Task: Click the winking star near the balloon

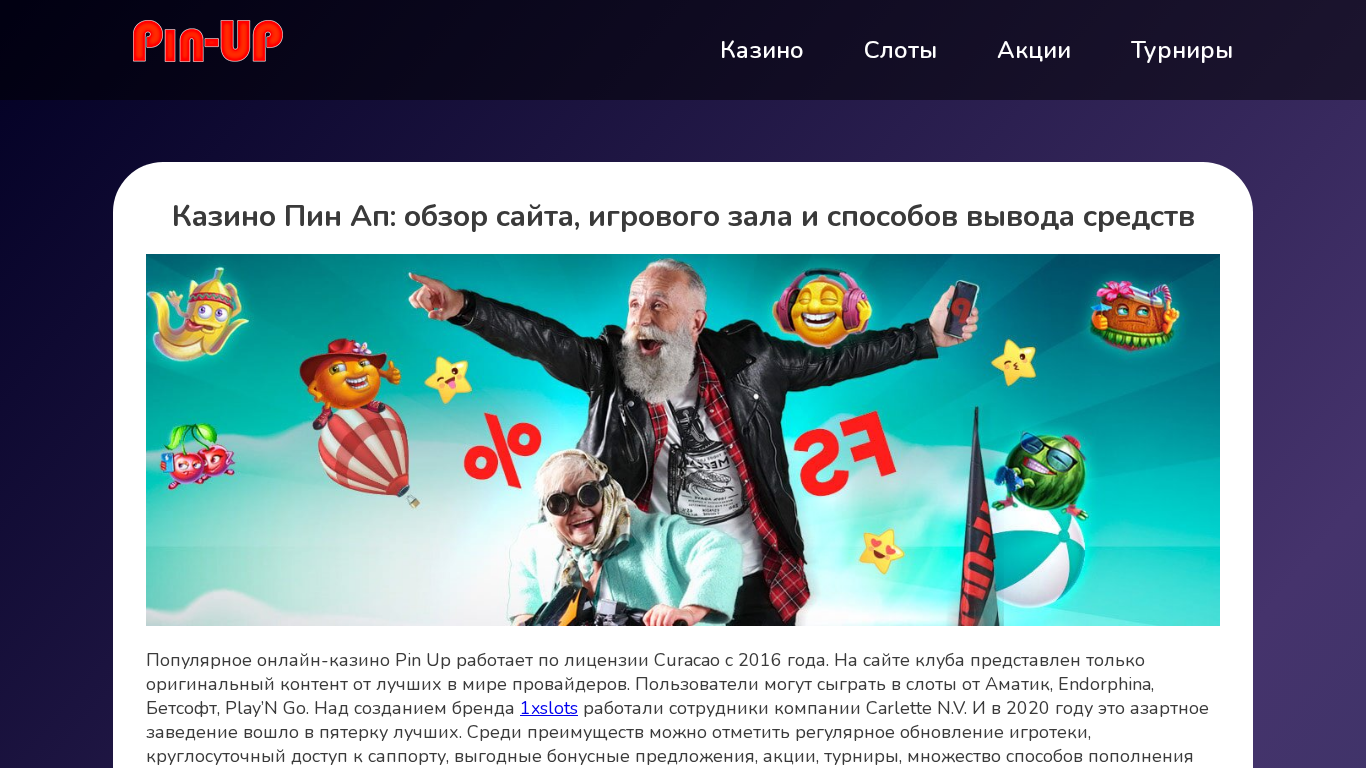Action: click(448, 379)
